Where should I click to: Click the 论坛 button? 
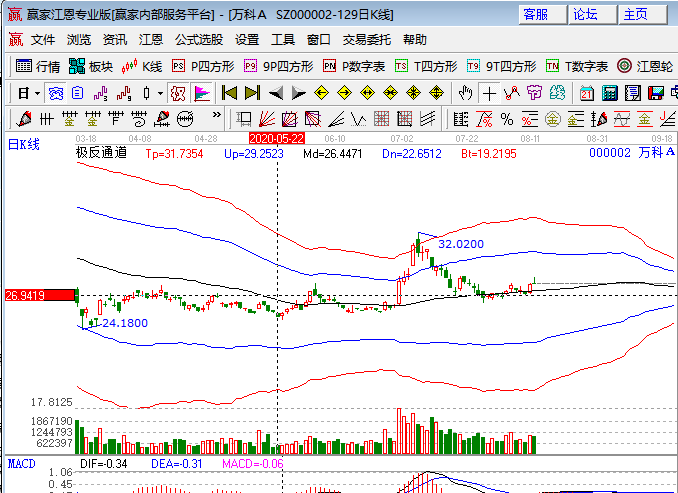tap(592, 15)
